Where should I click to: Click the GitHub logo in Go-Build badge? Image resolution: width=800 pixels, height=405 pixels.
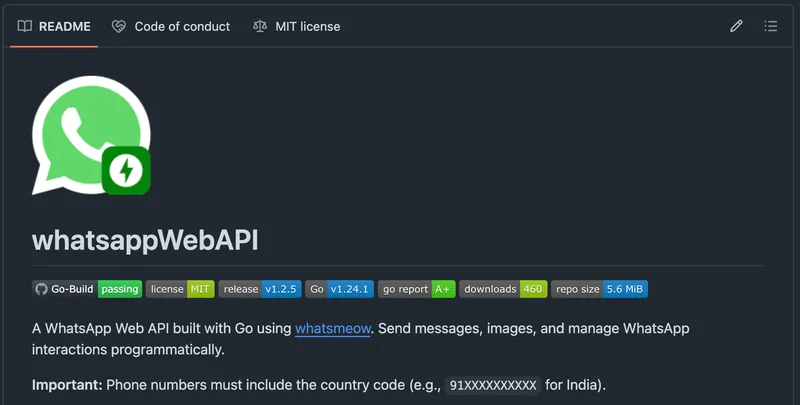coord(41,289)
